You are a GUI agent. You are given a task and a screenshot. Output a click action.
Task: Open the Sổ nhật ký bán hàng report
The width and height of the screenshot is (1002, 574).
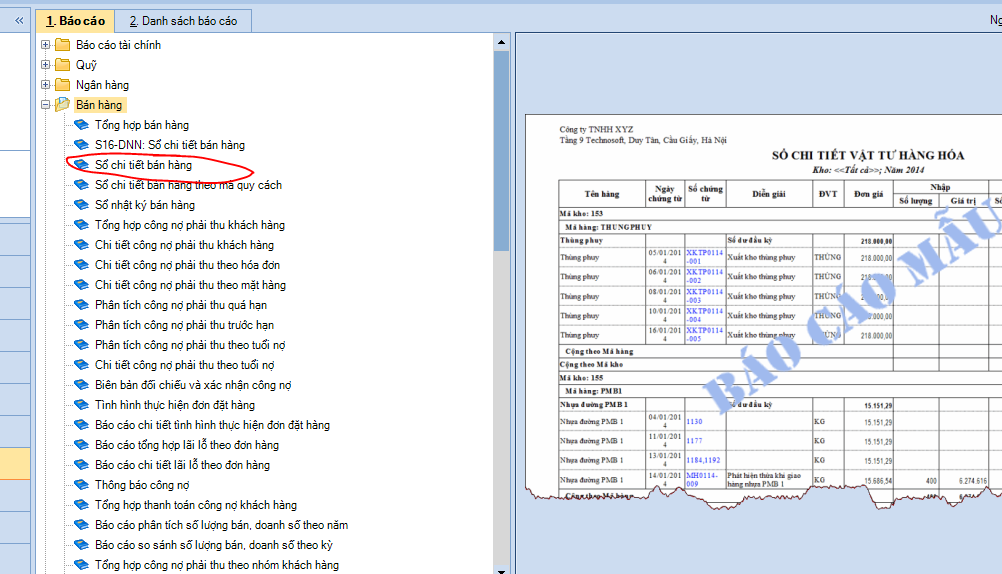click(145, 205)
